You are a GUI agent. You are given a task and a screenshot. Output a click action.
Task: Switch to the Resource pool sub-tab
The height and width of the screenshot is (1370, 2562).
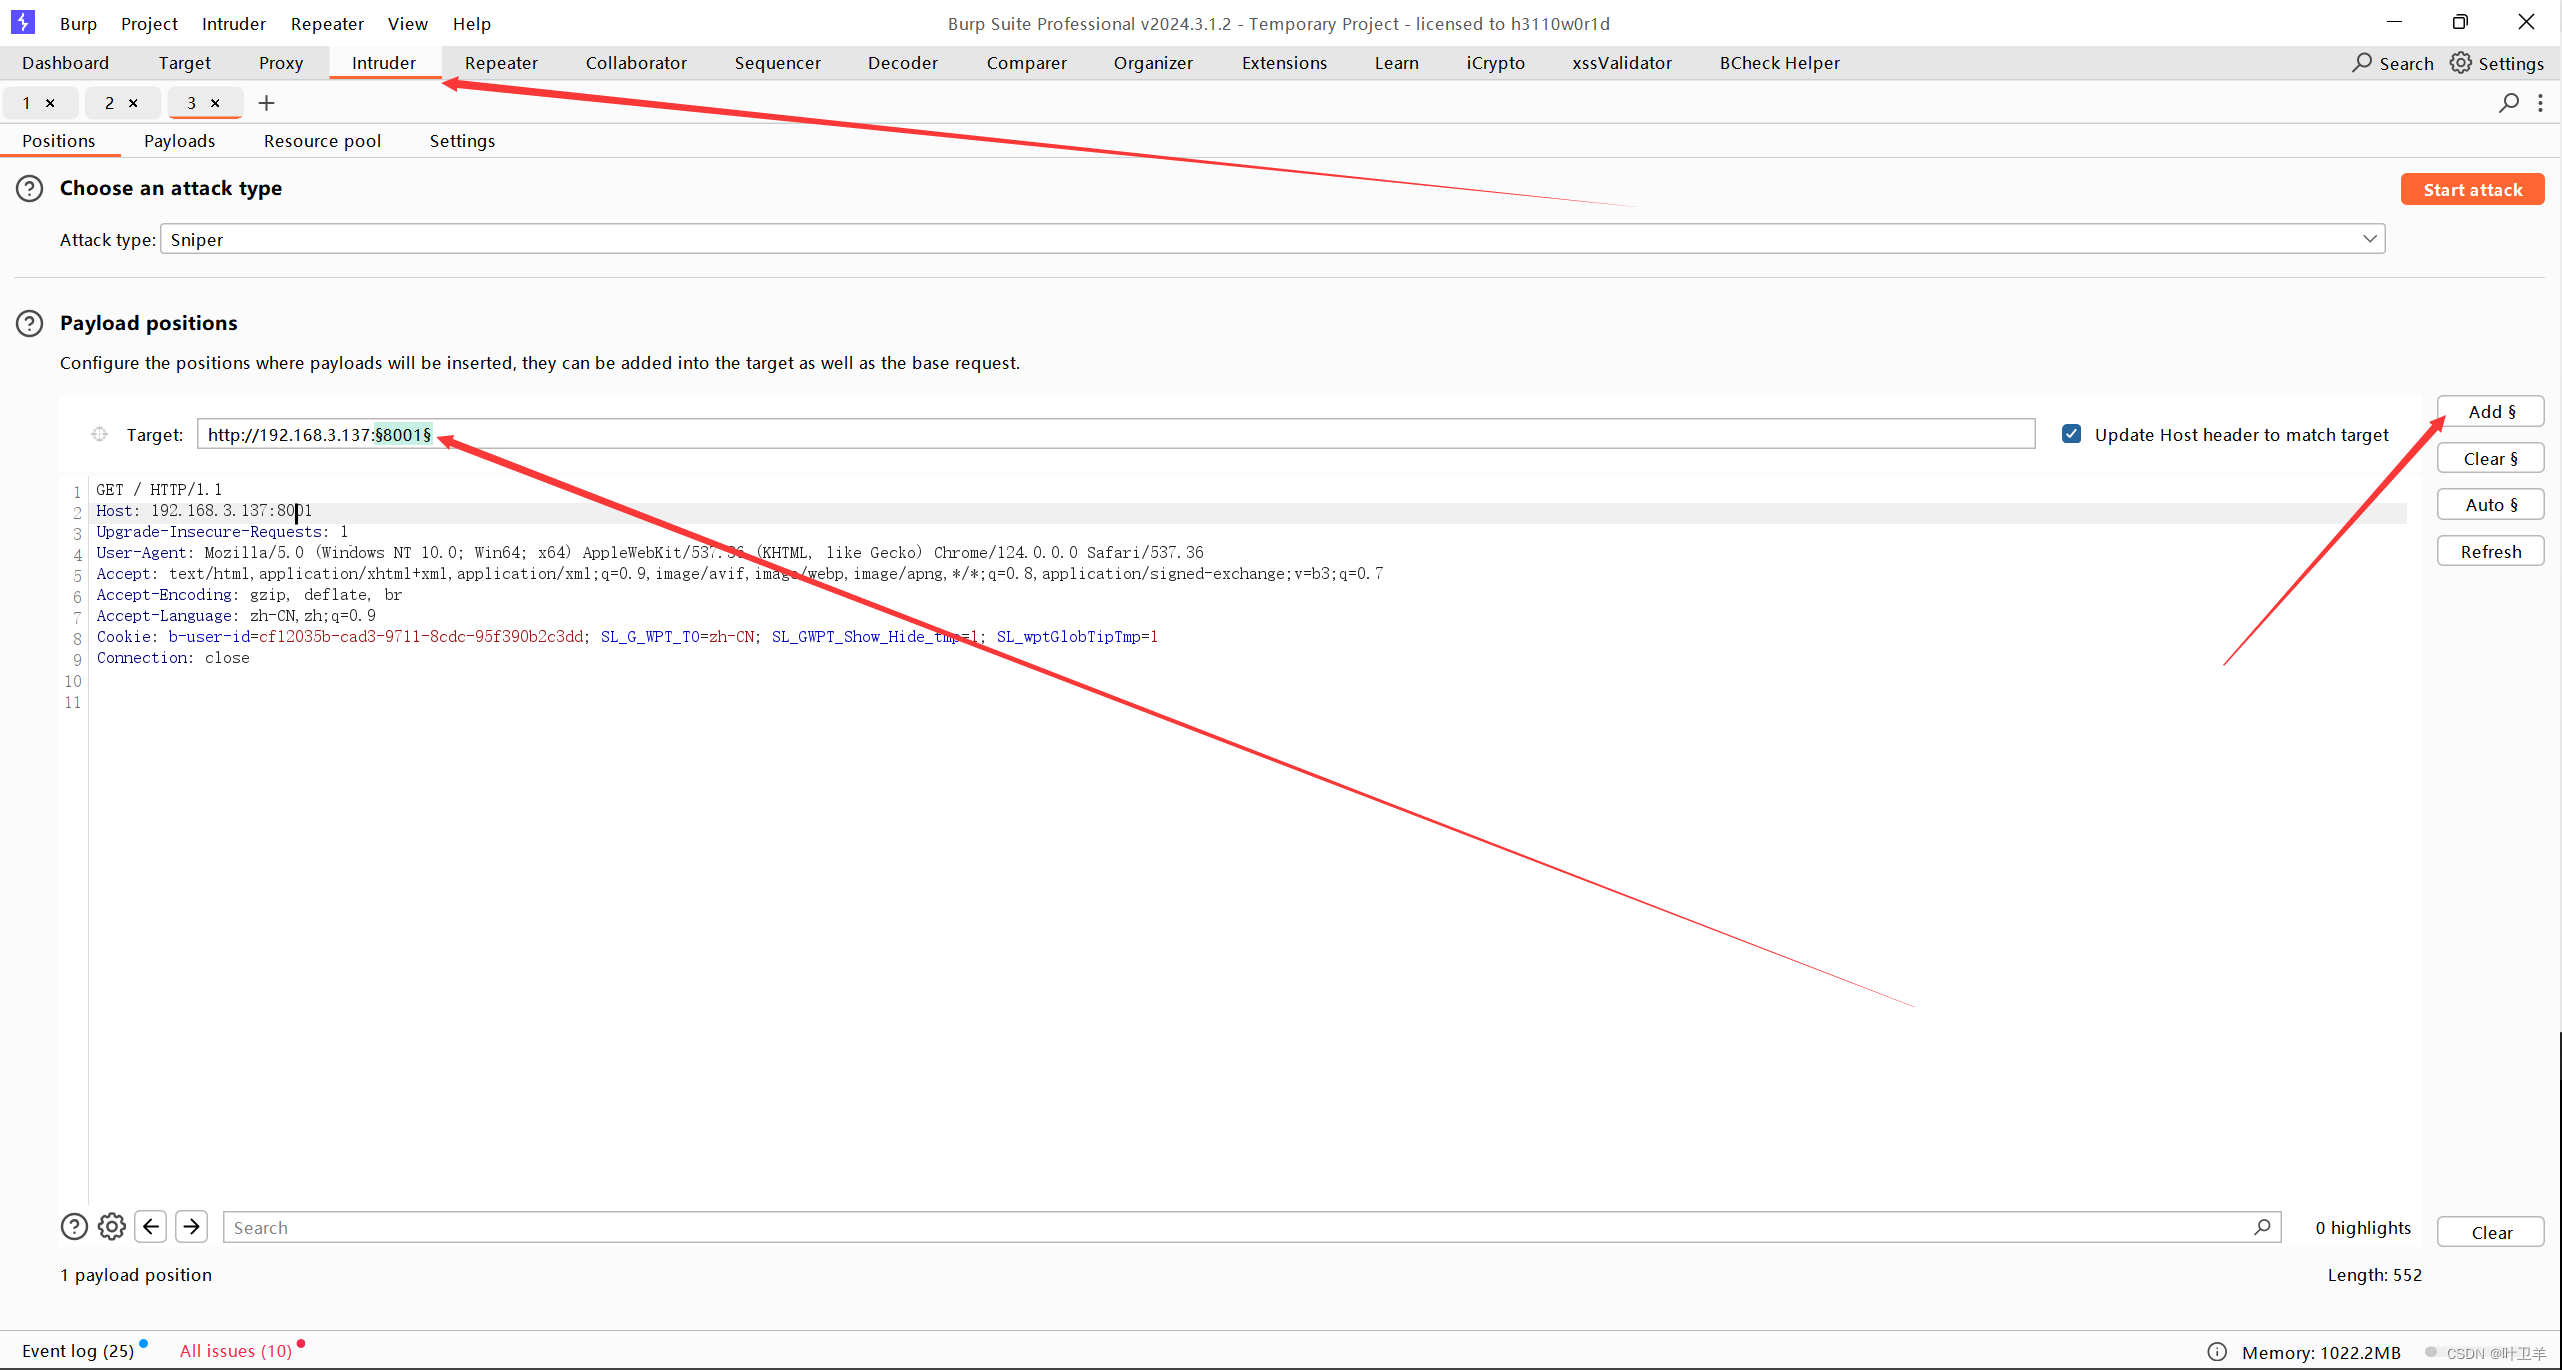pos(322,141)
